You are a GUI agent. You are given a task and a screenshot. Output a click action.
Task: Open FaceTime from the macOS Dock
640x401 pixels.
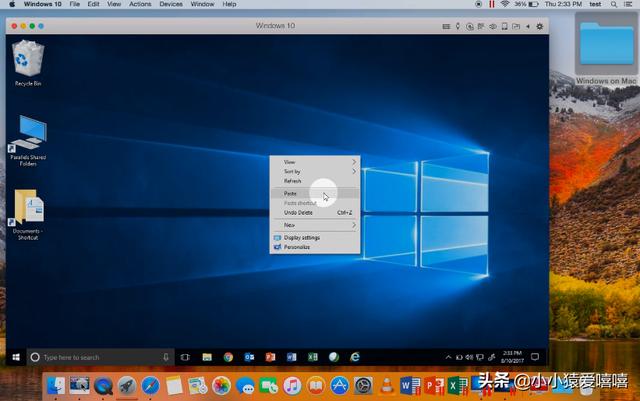pyautogui.click(x=269, y=386)
